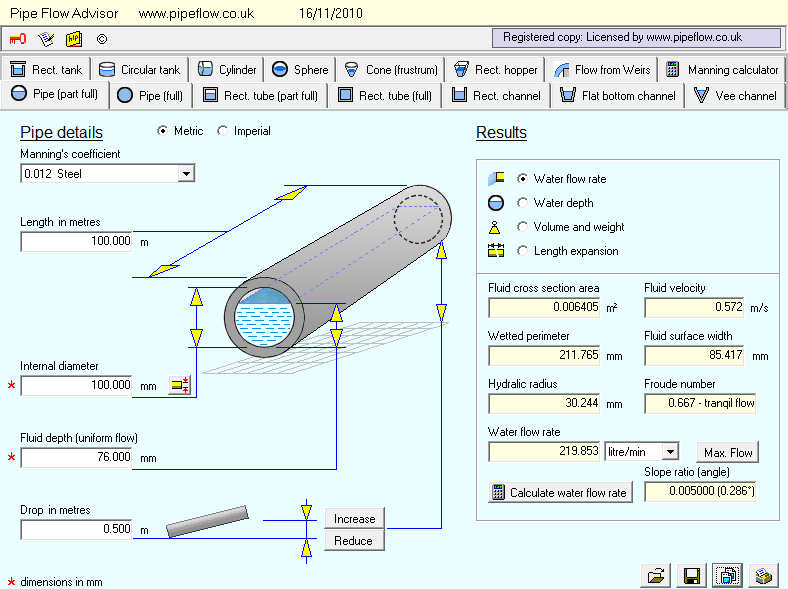This screenshot has width=788, height=589.
Task: Select the Water depth result option
Action: pyautogui.click(x=522, y=203)
